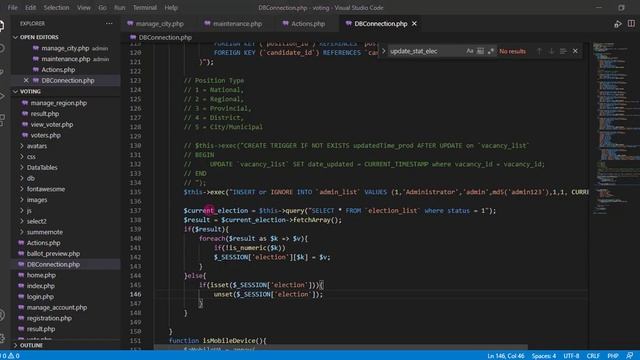Close the find widget
The image size is (640, 360).
point(575,51)
